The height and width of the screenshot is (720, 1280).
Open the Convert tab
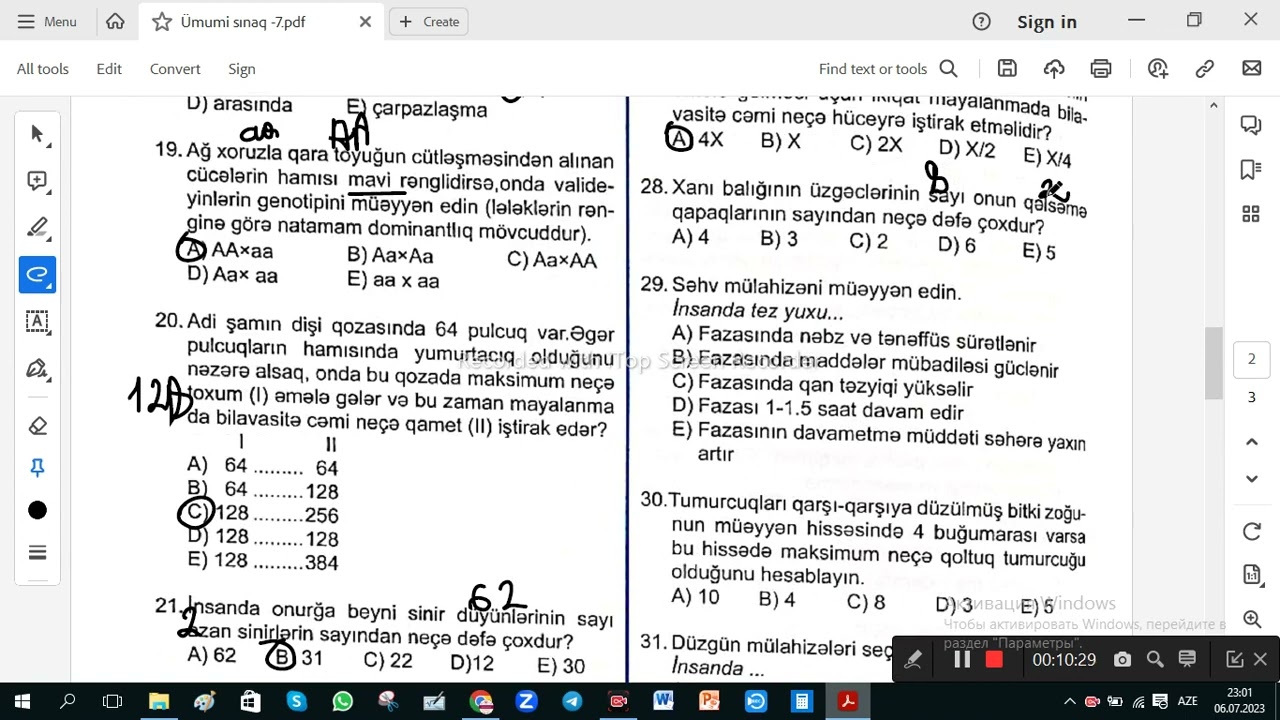point(175,68)
